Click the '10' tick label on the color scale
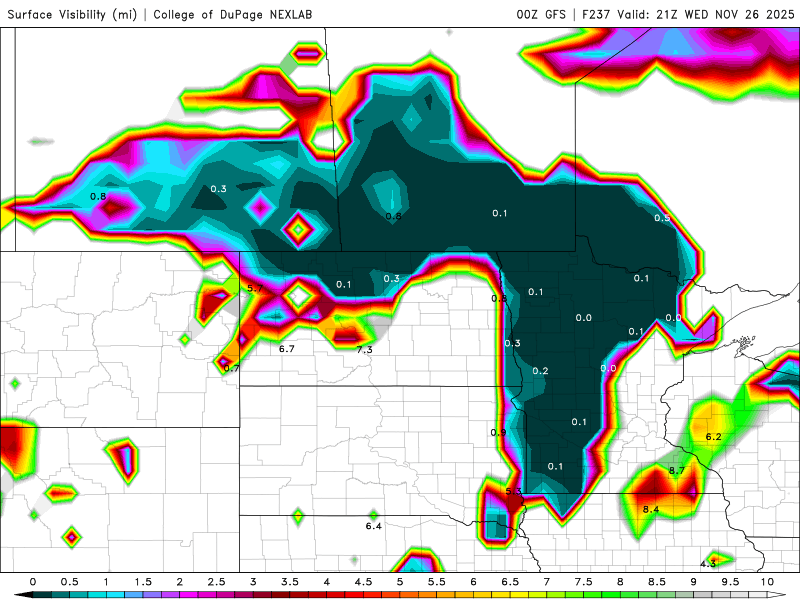The height and width of the screenshot is (600, 800). tap(767, 582)
